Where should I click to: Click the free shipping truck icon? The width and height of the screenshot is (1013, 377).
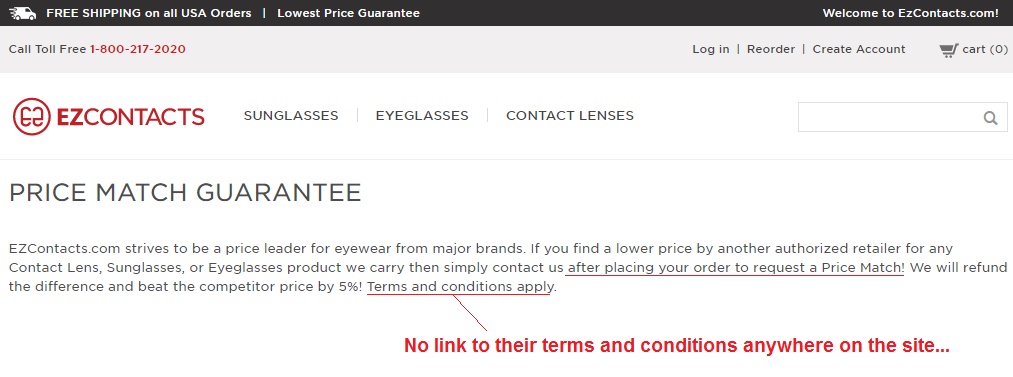pyautogui.click(x=23, y=13)
